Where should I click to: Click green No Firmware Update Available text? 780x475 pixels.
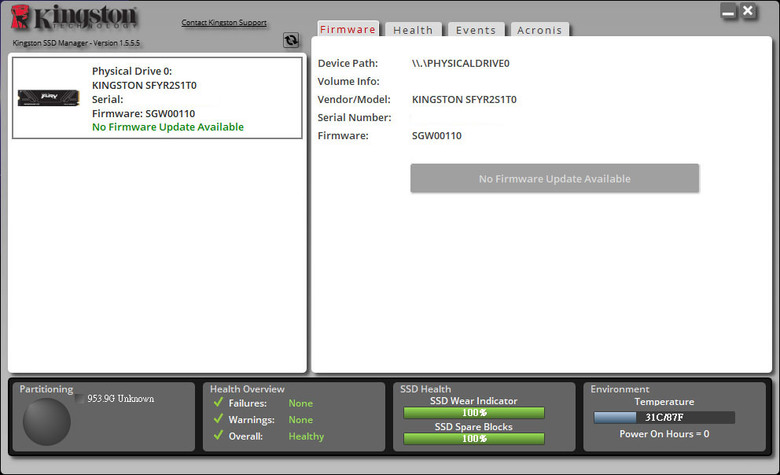pos(168,127)
